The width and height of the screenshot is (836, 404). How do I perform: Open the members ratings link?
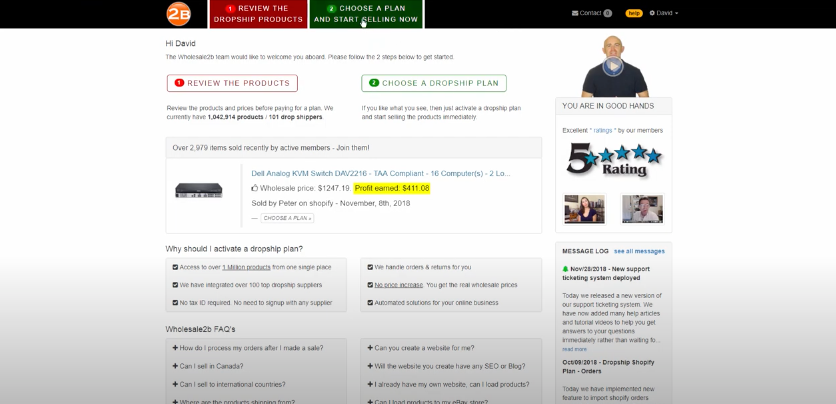click(602, 131)
